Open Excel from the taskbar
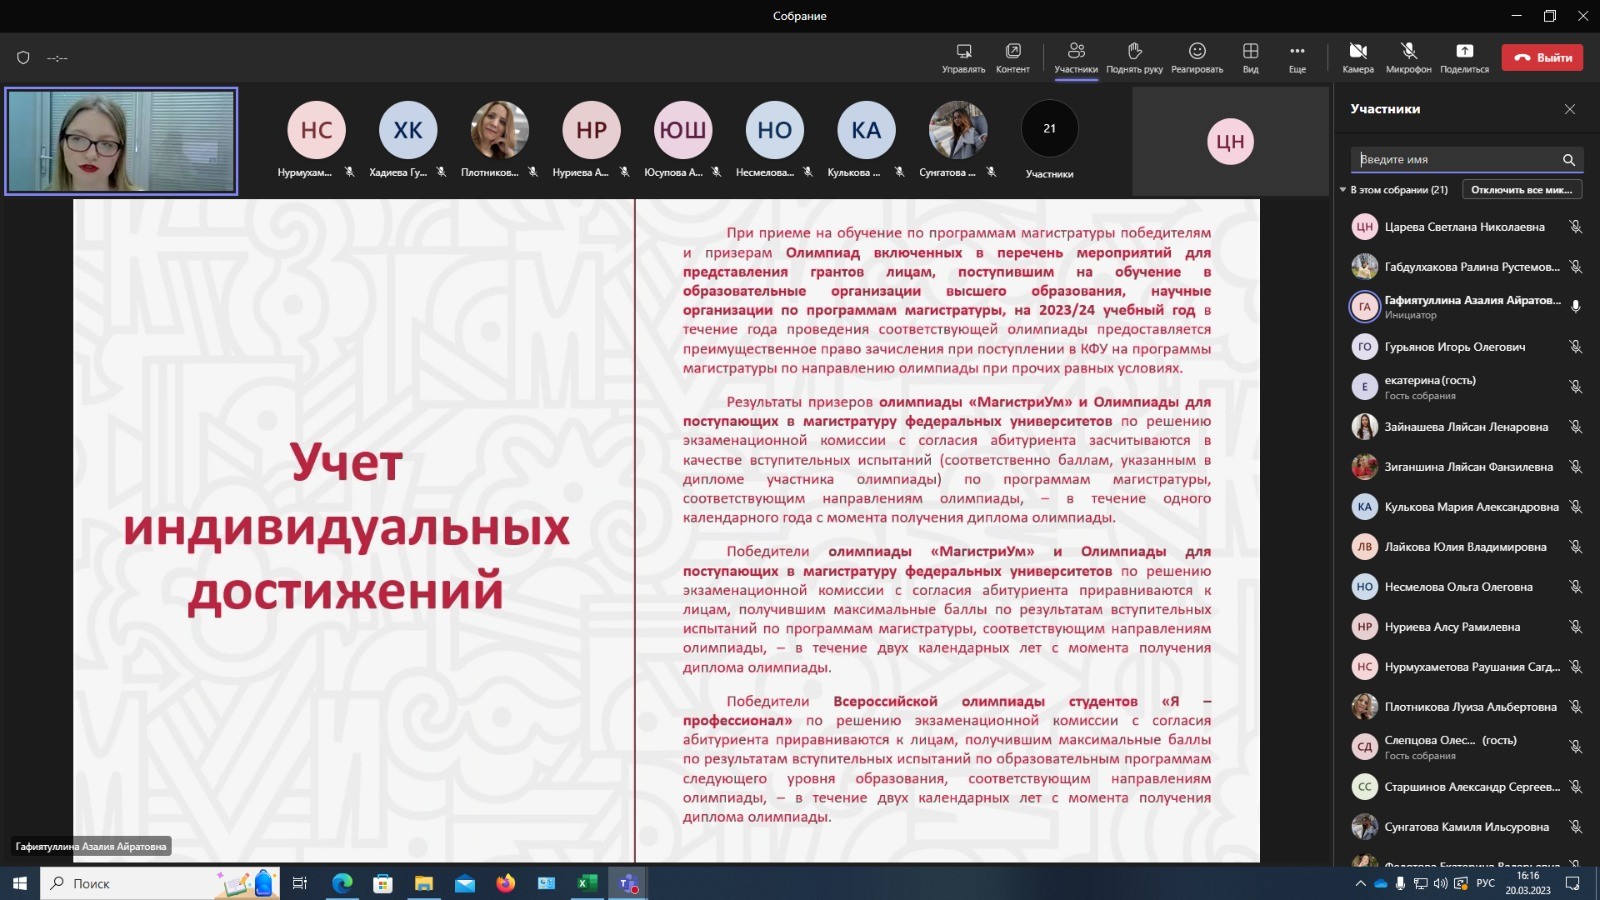1600x900 pixels. pyautogui.click(x=587, y=883)
